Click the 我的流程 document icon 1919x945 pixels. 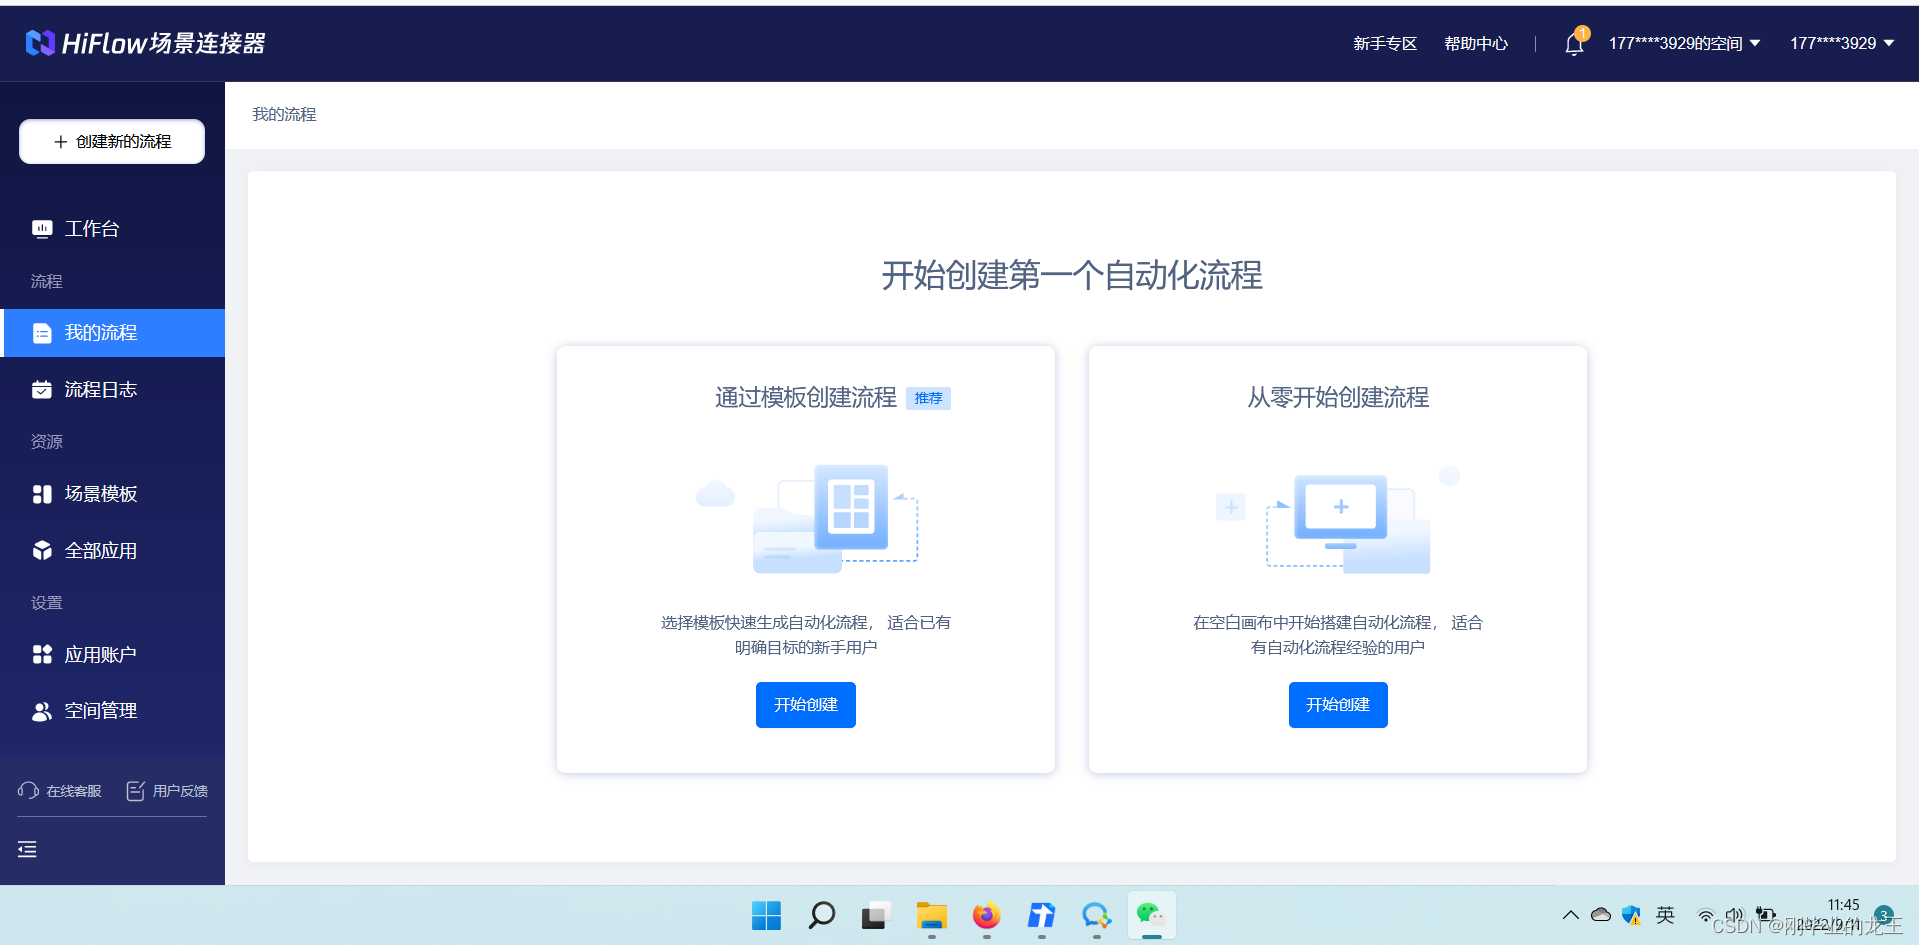[42, 333]
